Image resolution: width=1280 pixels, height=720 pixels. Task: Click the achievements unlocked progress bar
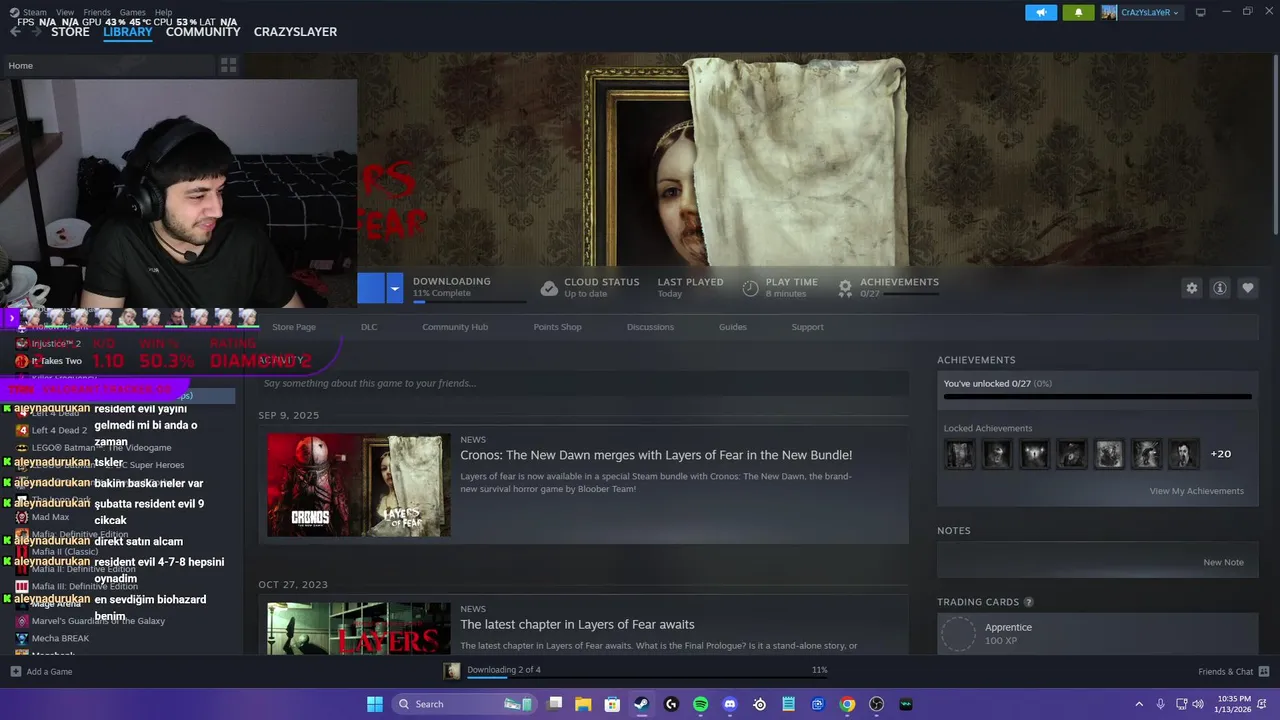[1097, 396]
